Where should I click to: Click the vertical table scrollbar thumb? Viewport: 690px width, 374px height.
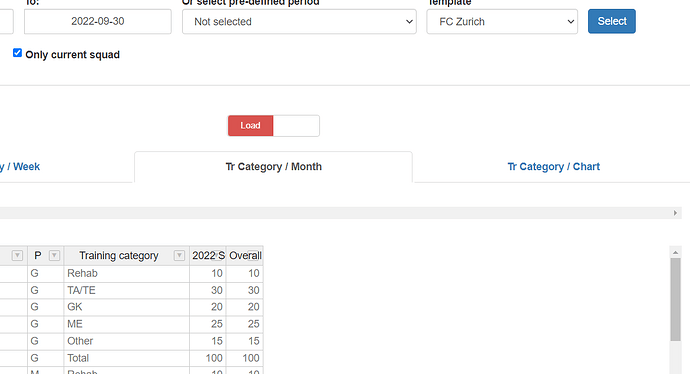pos(675,299)
